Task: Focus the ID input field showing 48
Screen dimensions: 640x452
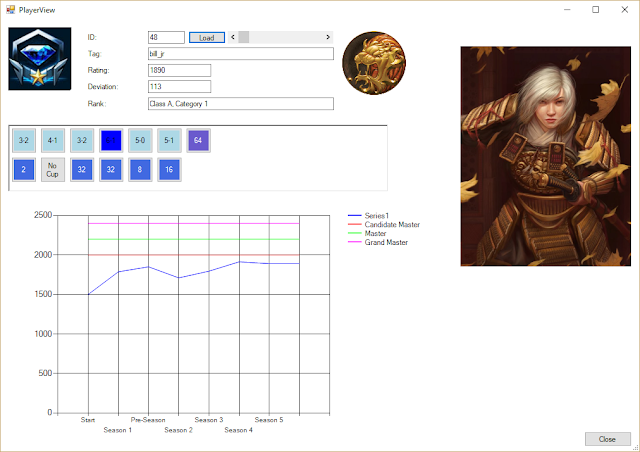Action: click(166, 37)
